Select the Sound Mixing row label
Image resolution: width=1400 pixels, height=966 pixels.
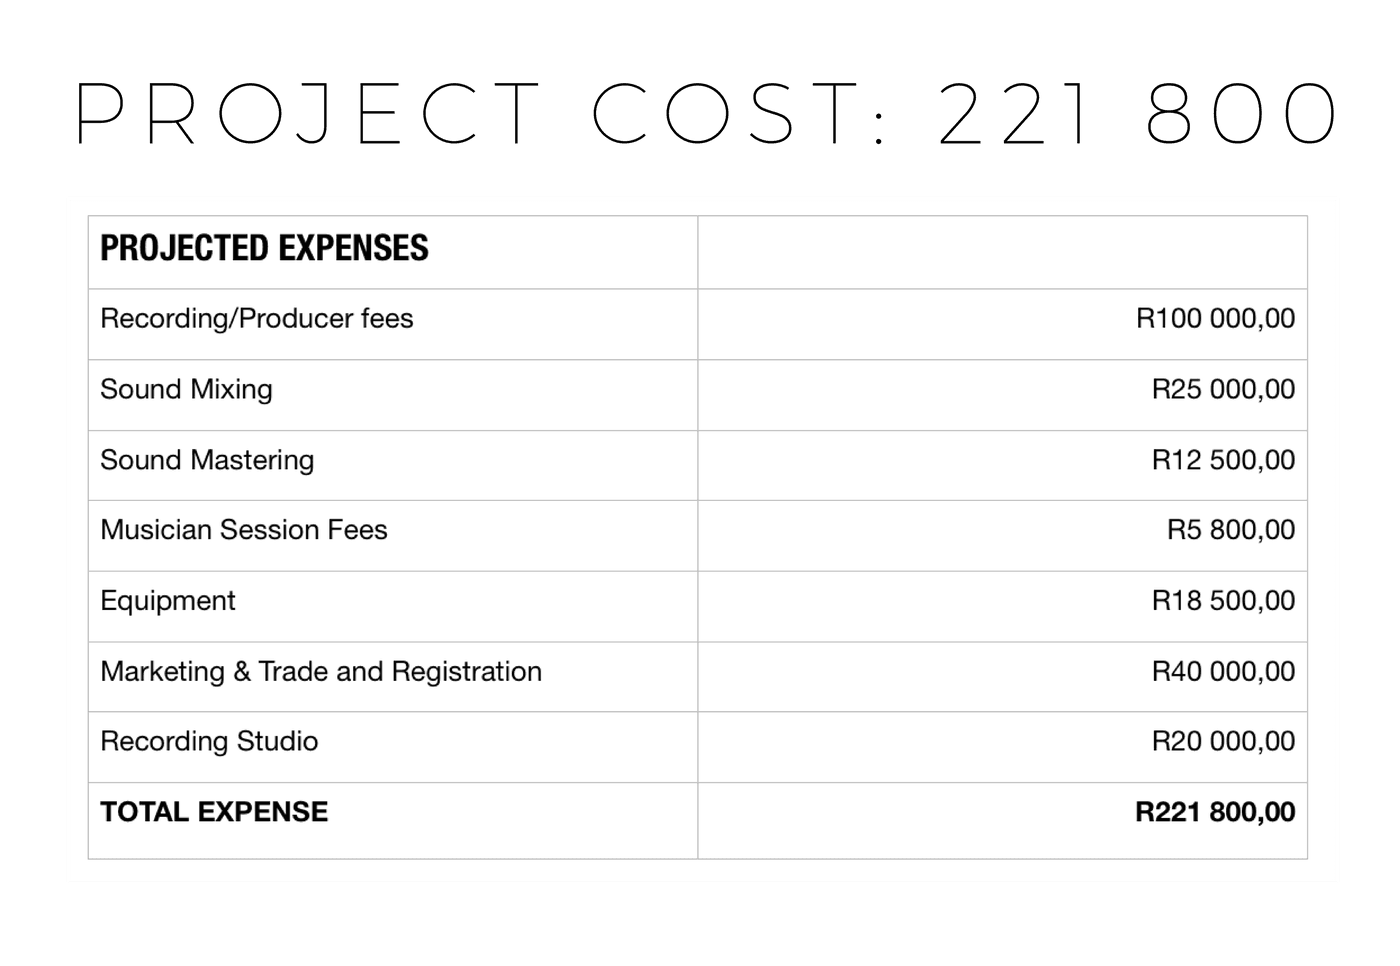[x=186, y=389]
